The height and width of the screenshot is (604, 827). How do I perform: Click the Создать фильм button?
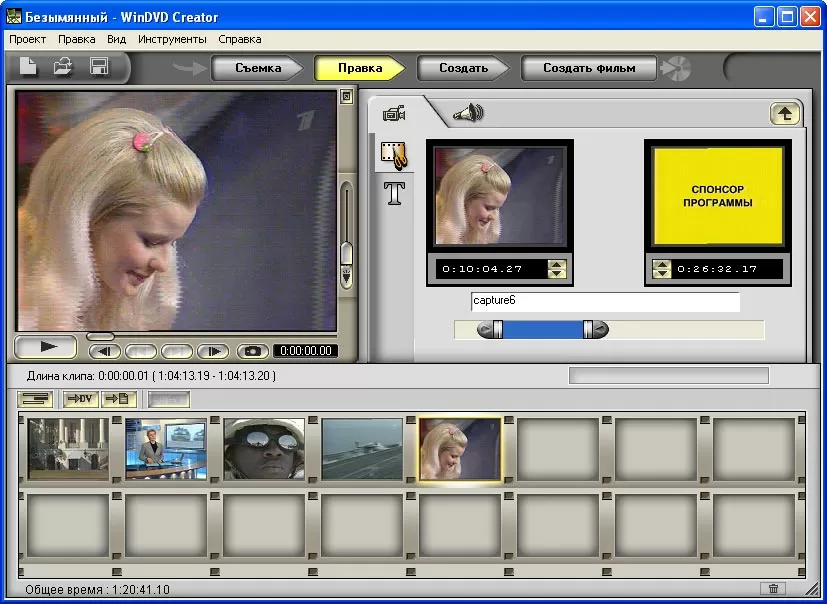[589, 68]
